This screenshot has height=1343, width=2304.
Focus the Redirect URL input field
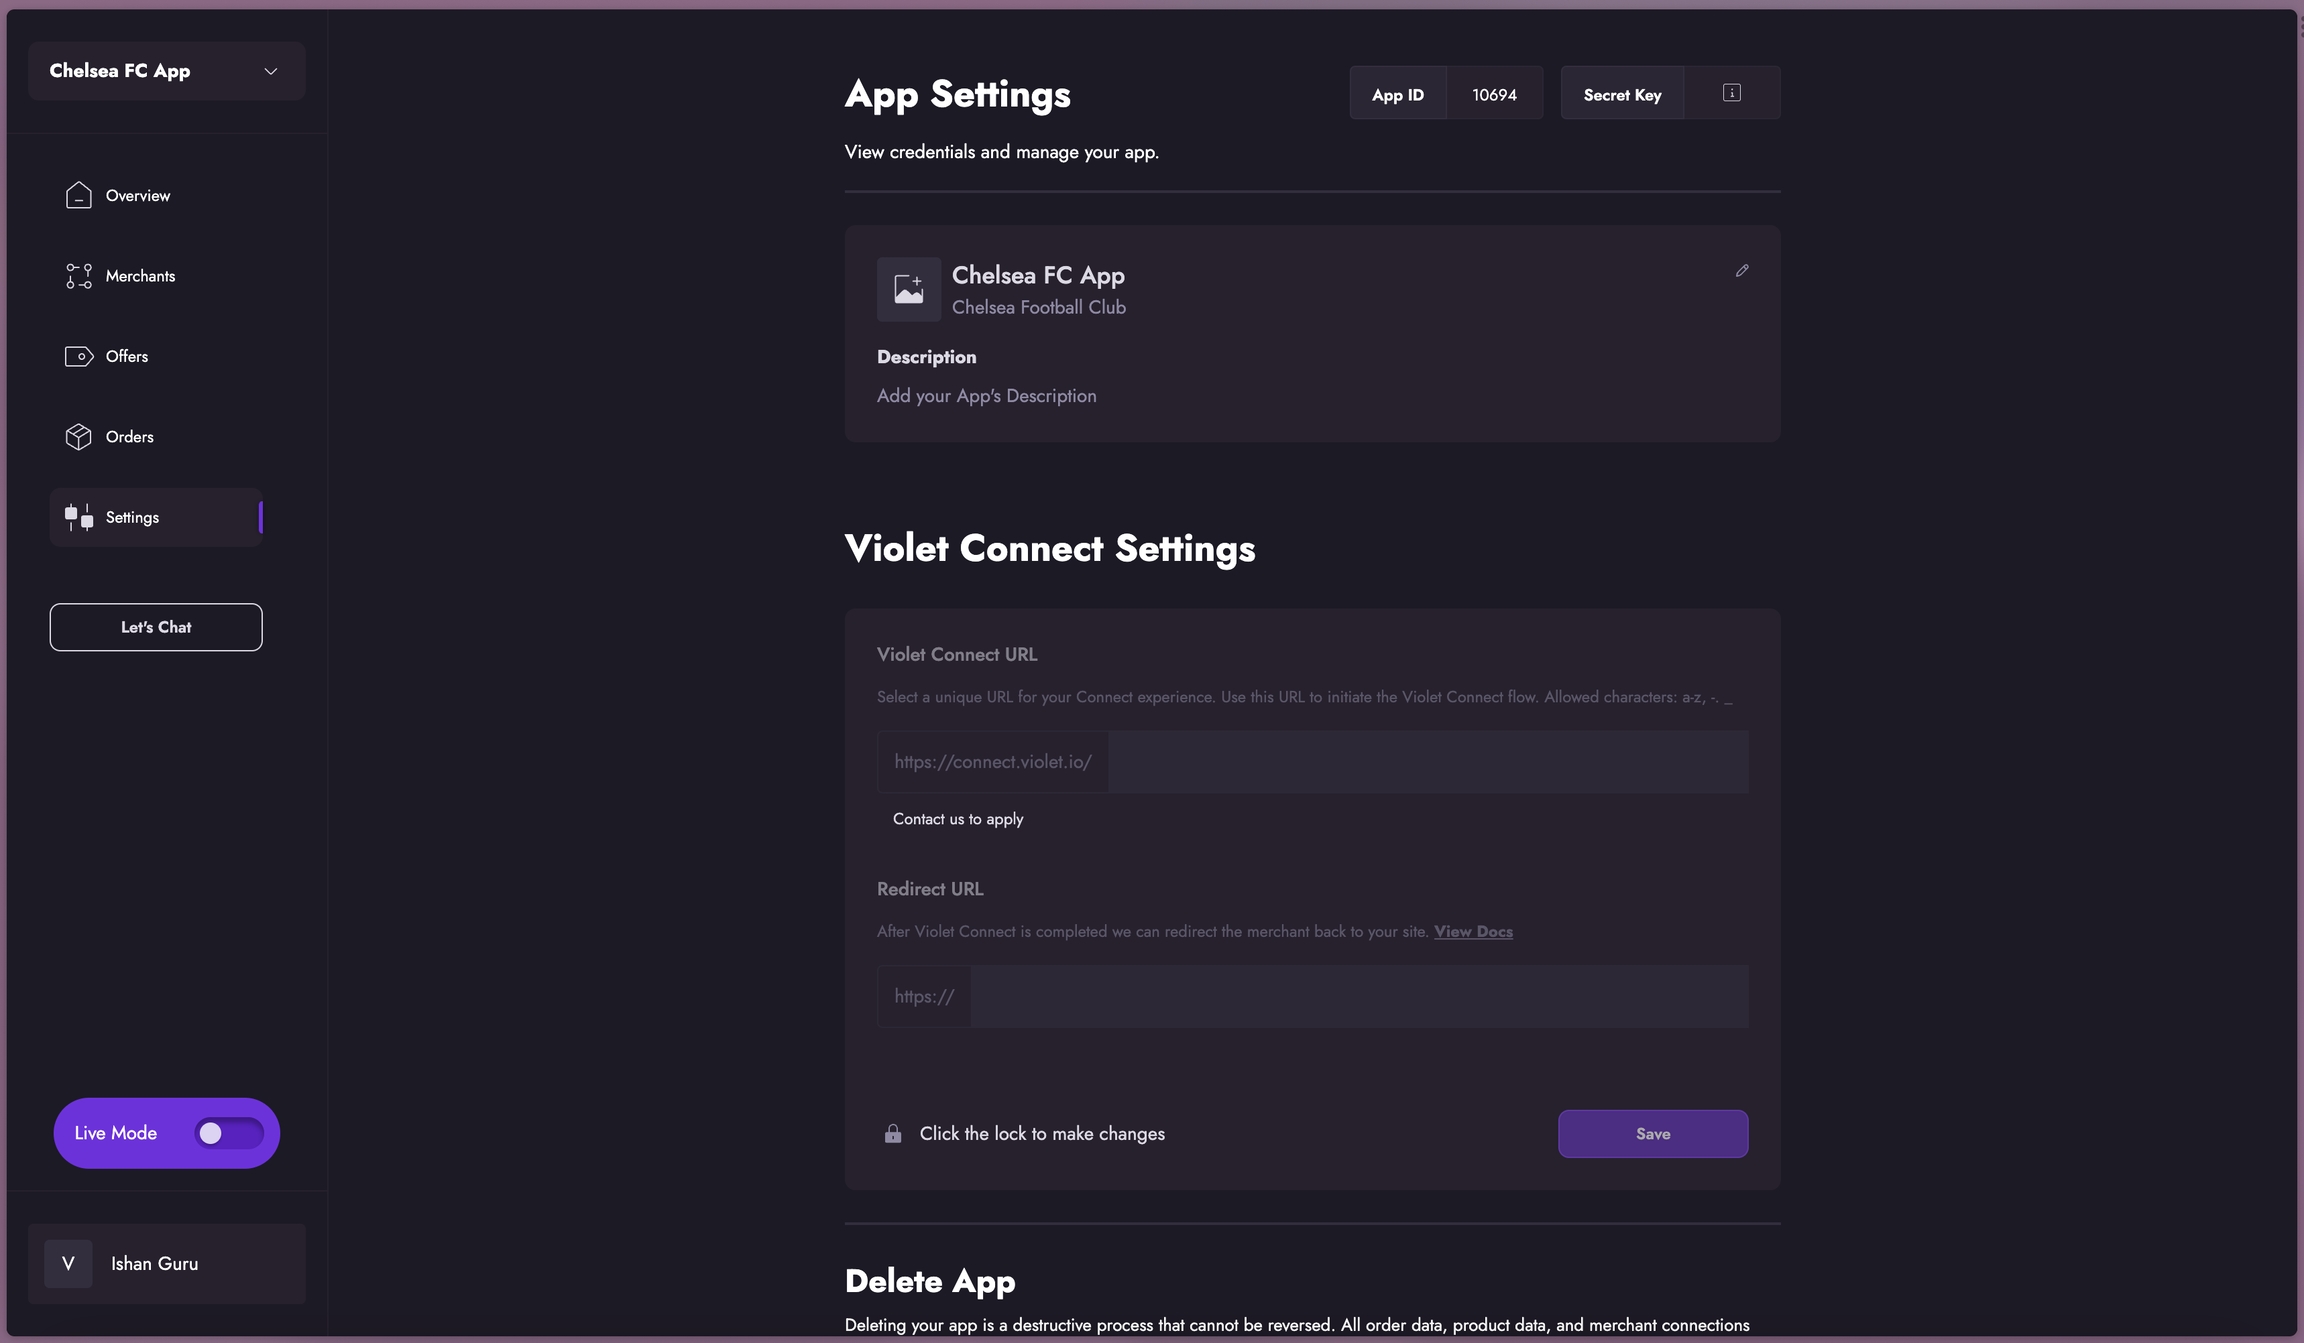[x=1358, y=996]
